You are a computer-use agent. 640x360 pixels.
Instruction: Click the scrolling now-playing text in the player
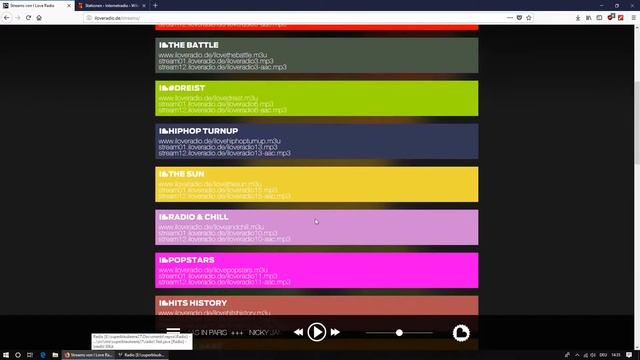[235, 333]
